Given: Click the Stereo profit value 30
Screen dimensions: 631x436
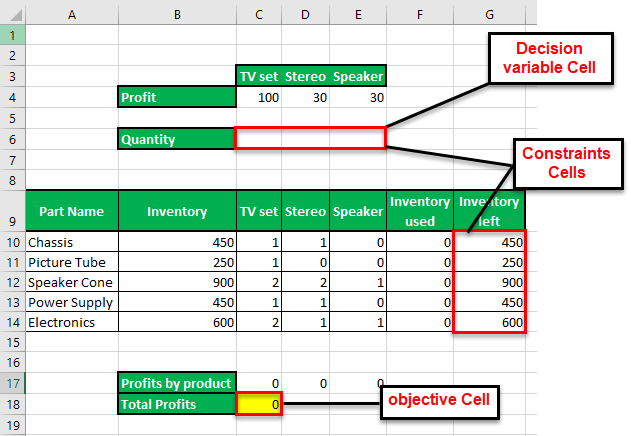Looking at the screenshot, I should [305, 97].
